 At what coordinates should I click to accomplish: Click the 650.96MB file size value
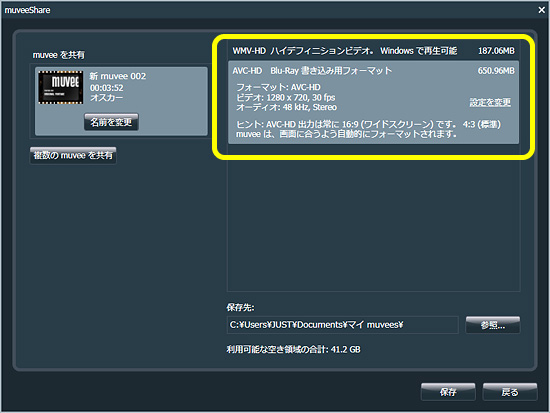coord(496,71)
